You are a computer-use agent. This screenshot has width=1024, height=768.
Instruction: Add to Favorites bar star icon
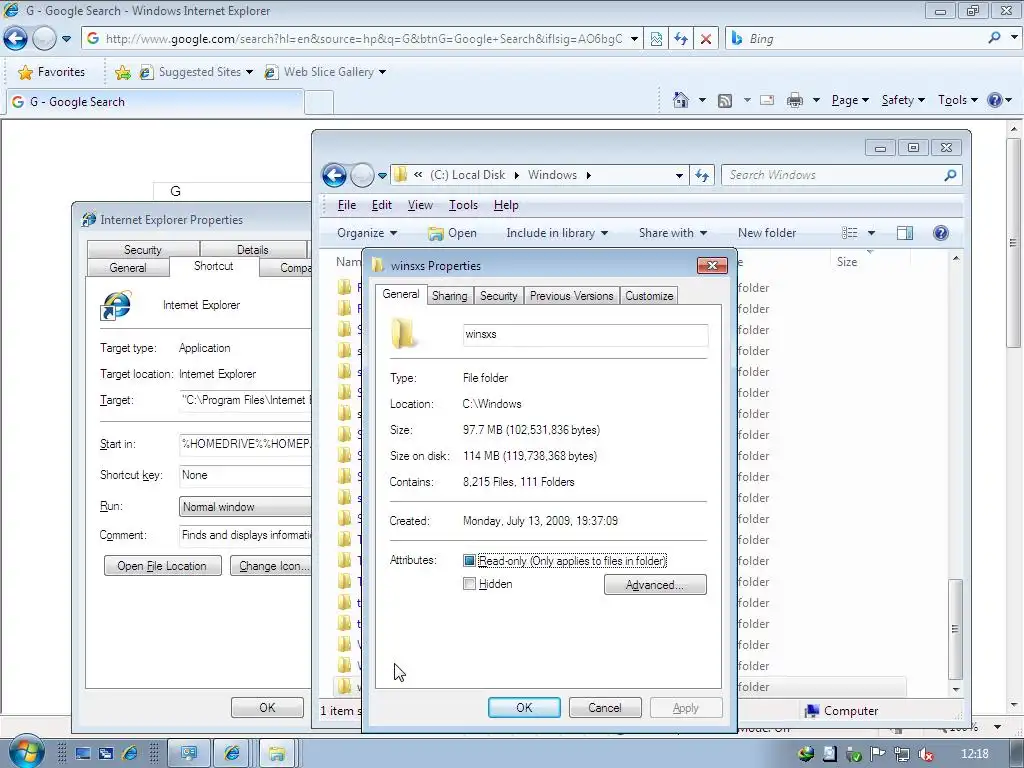(122, 72)
